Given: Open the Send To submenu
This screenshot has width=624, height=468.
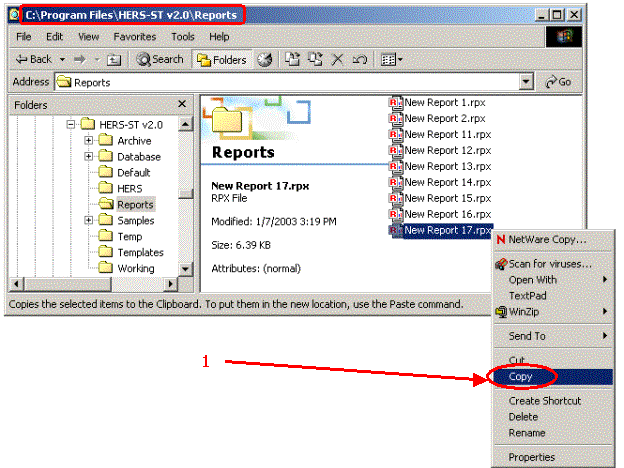Looking at the screenshot, I should [552, 336].
